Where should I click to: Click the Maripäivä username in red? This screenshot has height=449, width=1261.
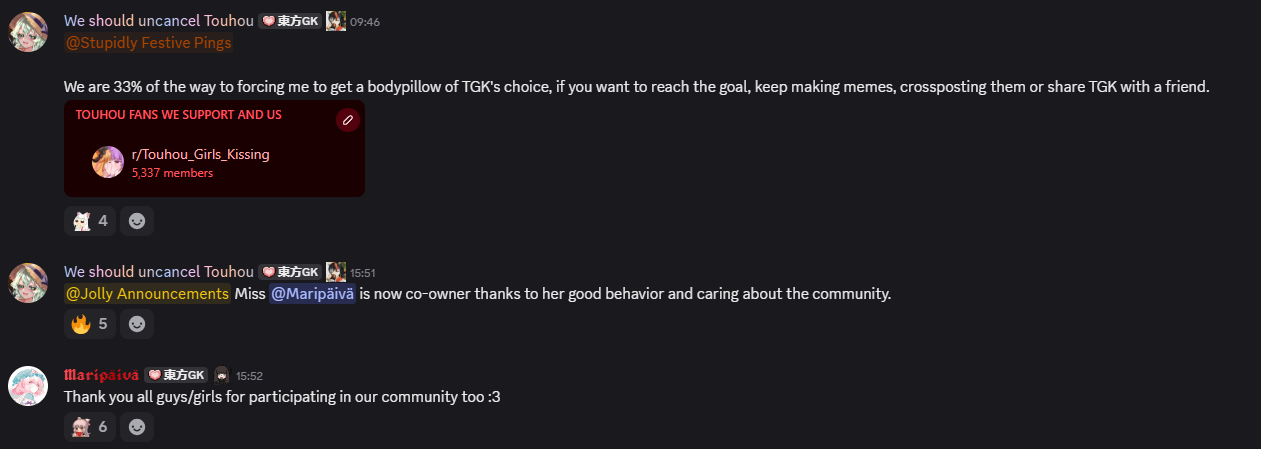101,375
